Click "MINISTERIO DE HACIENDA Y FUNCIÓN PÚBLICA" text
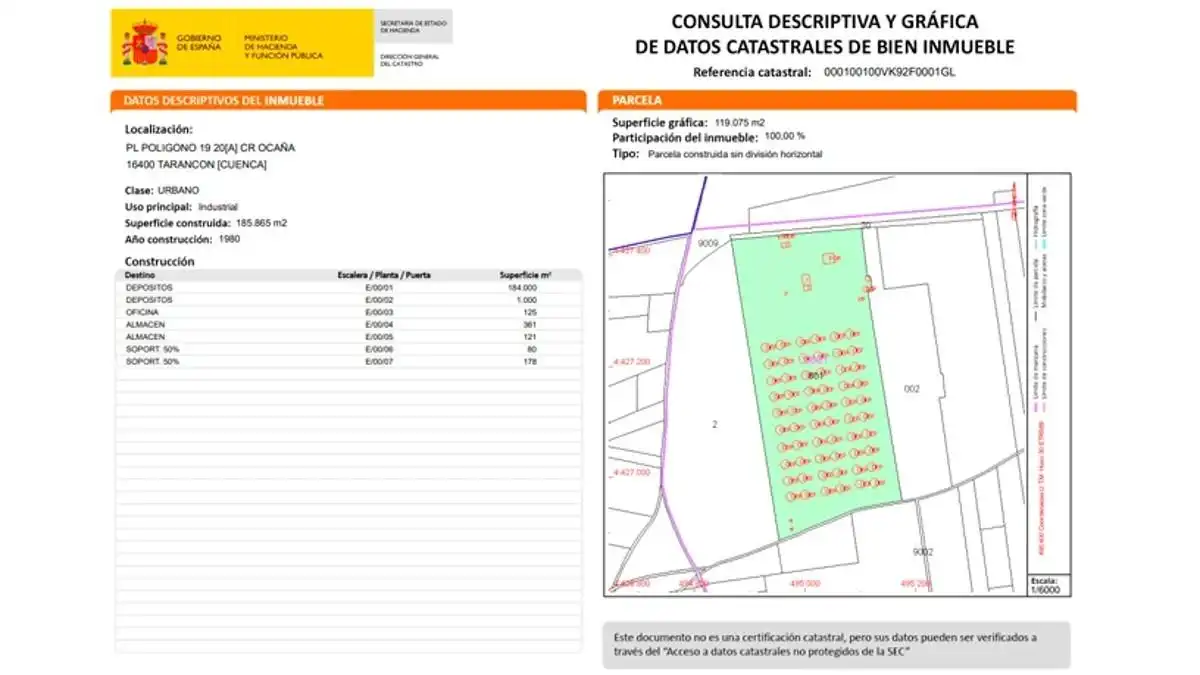 click(x=283, y=46)
